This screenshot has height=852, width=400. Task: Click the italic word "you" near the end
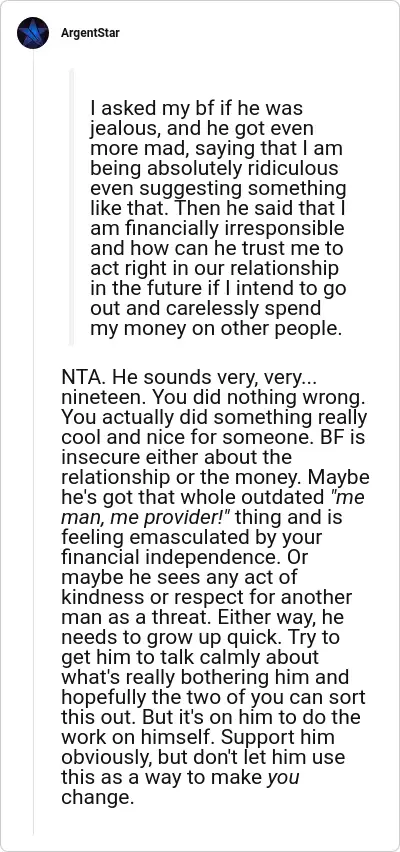pos(283,778)
